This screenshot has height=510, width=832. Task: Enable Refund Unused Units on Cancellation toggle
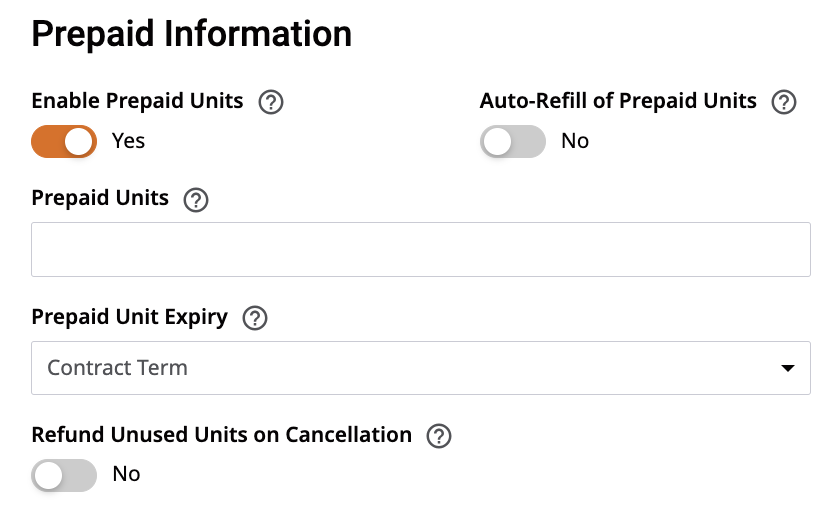click(64, 475)
